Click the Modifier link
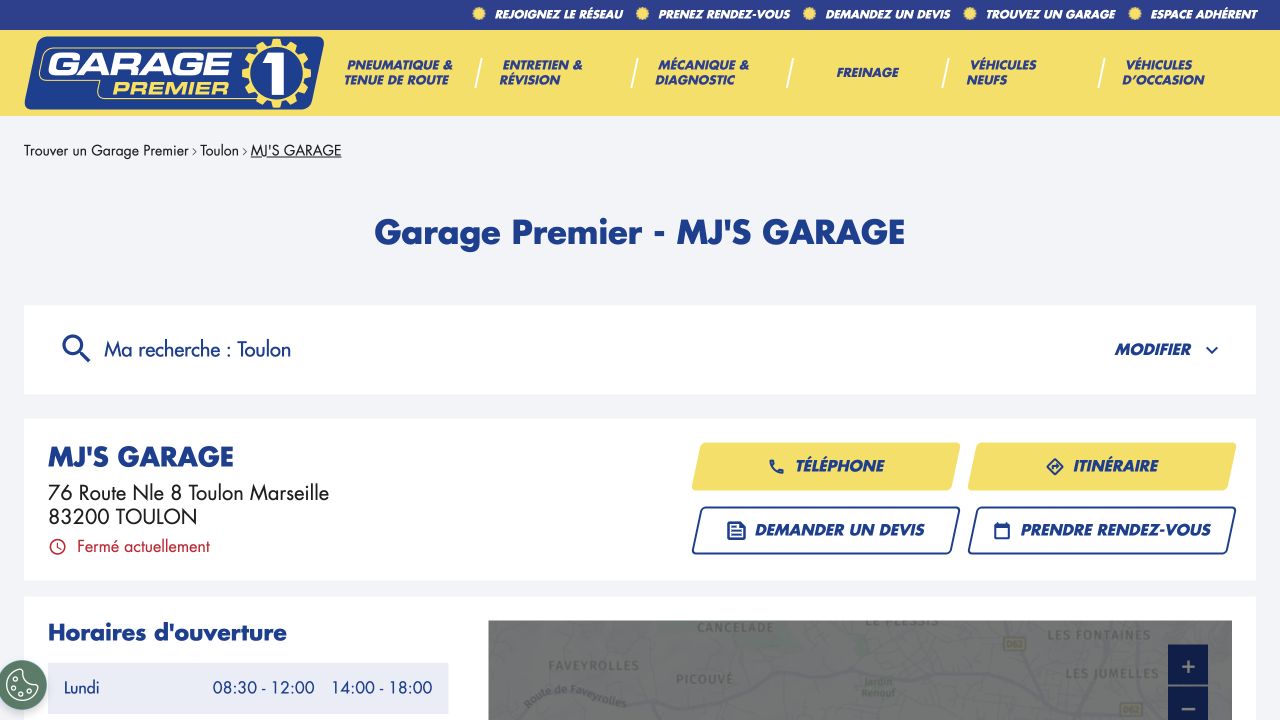 coord(1153,349)
